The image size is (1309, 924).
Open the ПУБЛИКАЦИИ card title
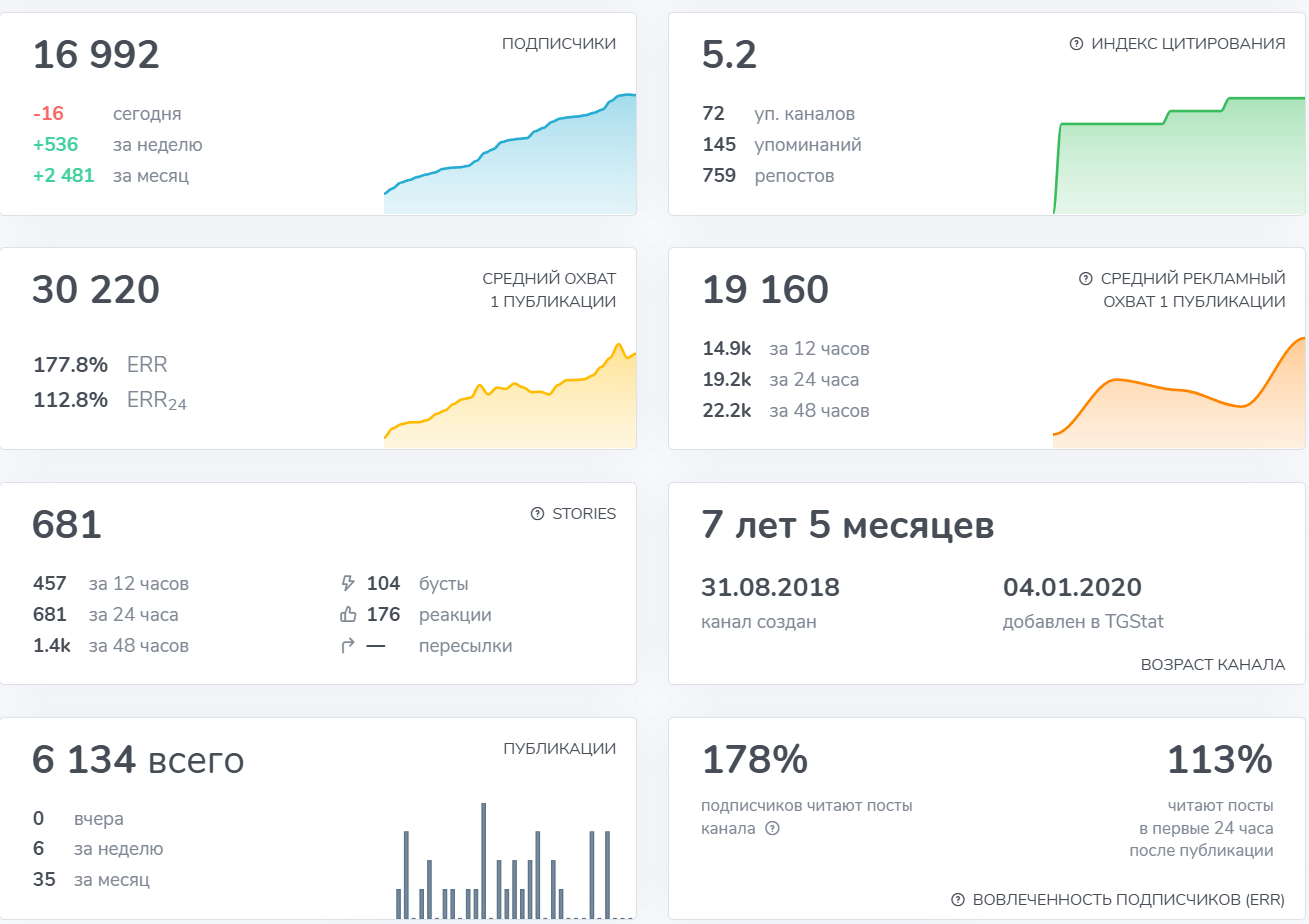(559, 748)
